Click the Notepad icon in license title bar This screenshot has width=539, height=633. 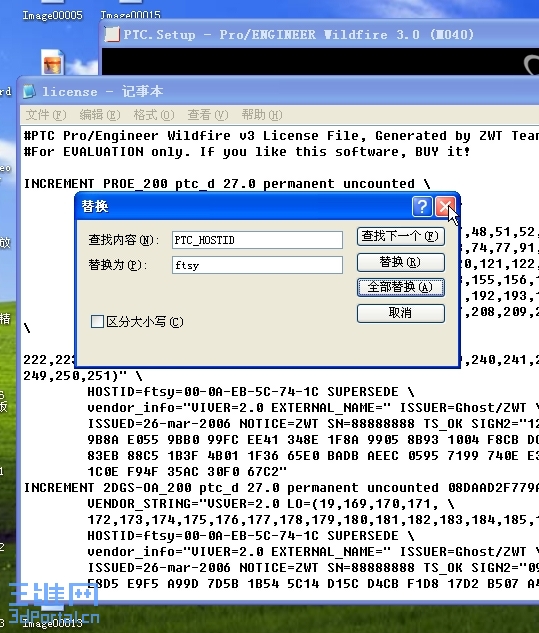29,92
